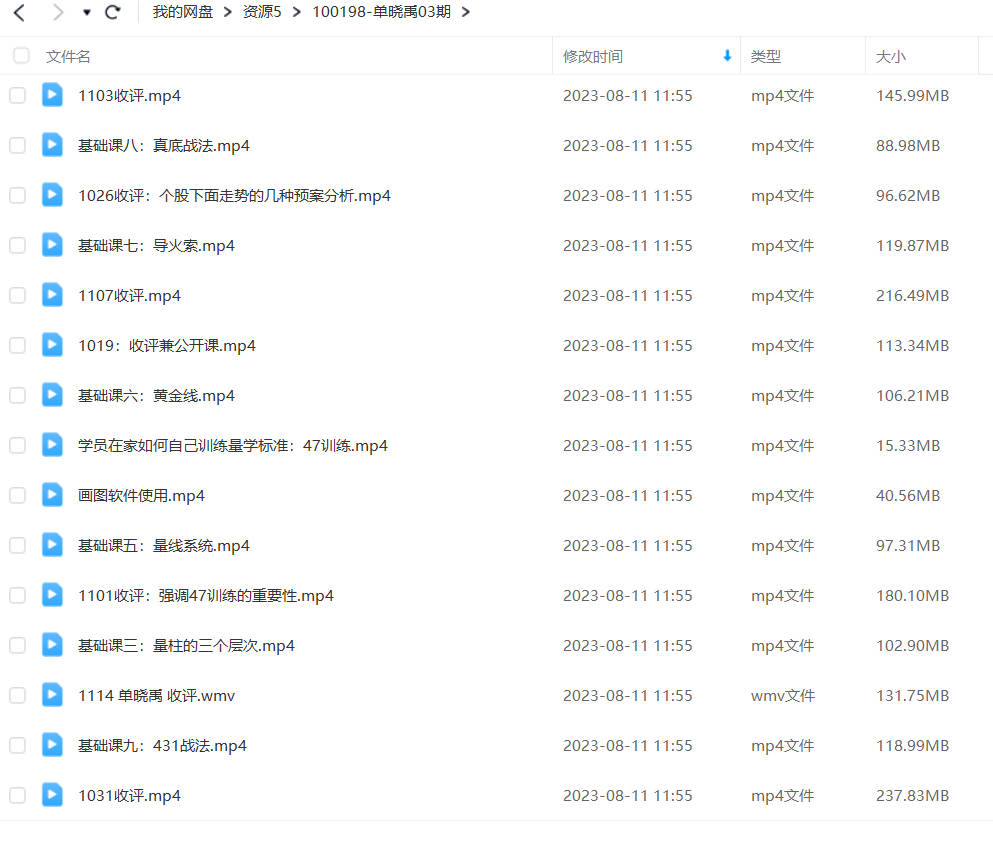Image resolution: width=993 pixels, height=846 pixels.
Task: Click video icon of 基础课五：量线系统.mp4
Action: (x=52, y=545)
